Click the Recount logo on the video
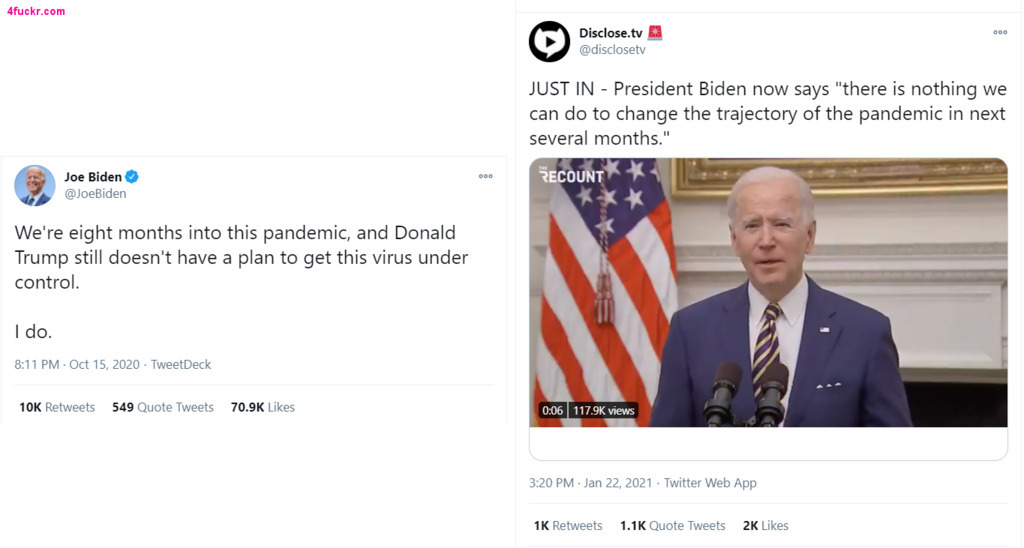The image size is (1024, 548). [x=571, y=176]
